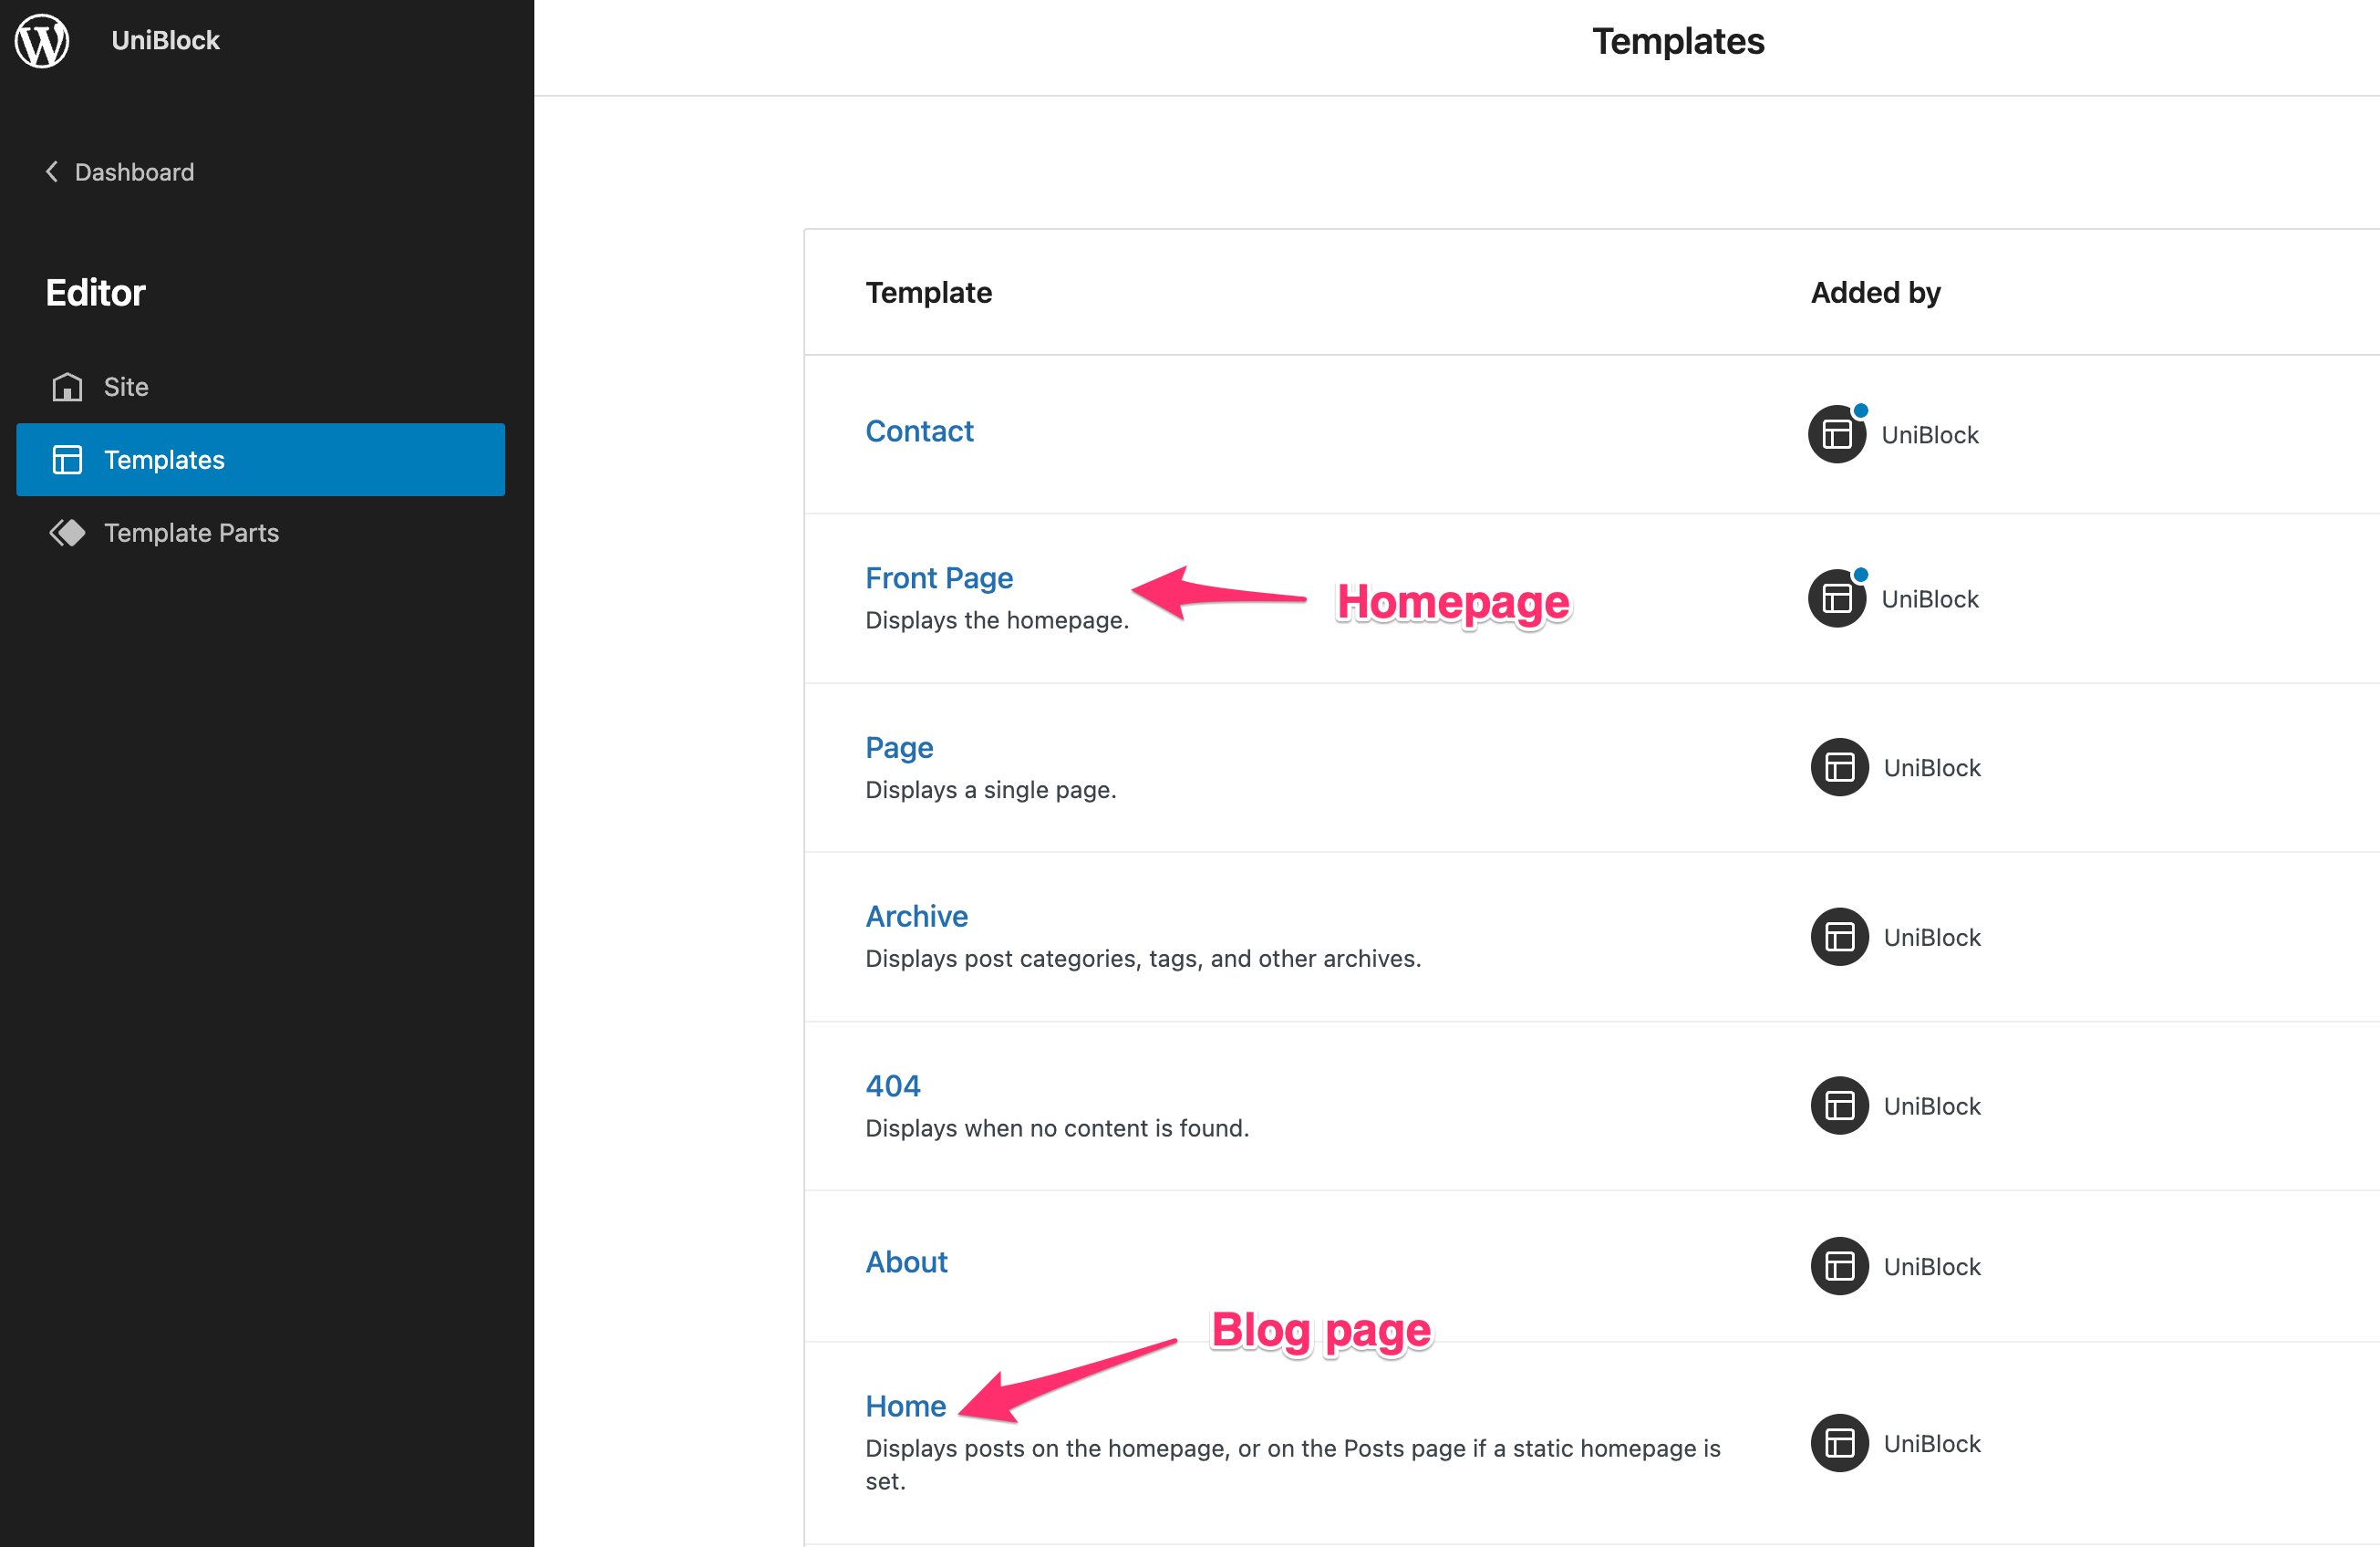Open the Archive template link

point(916,916)
